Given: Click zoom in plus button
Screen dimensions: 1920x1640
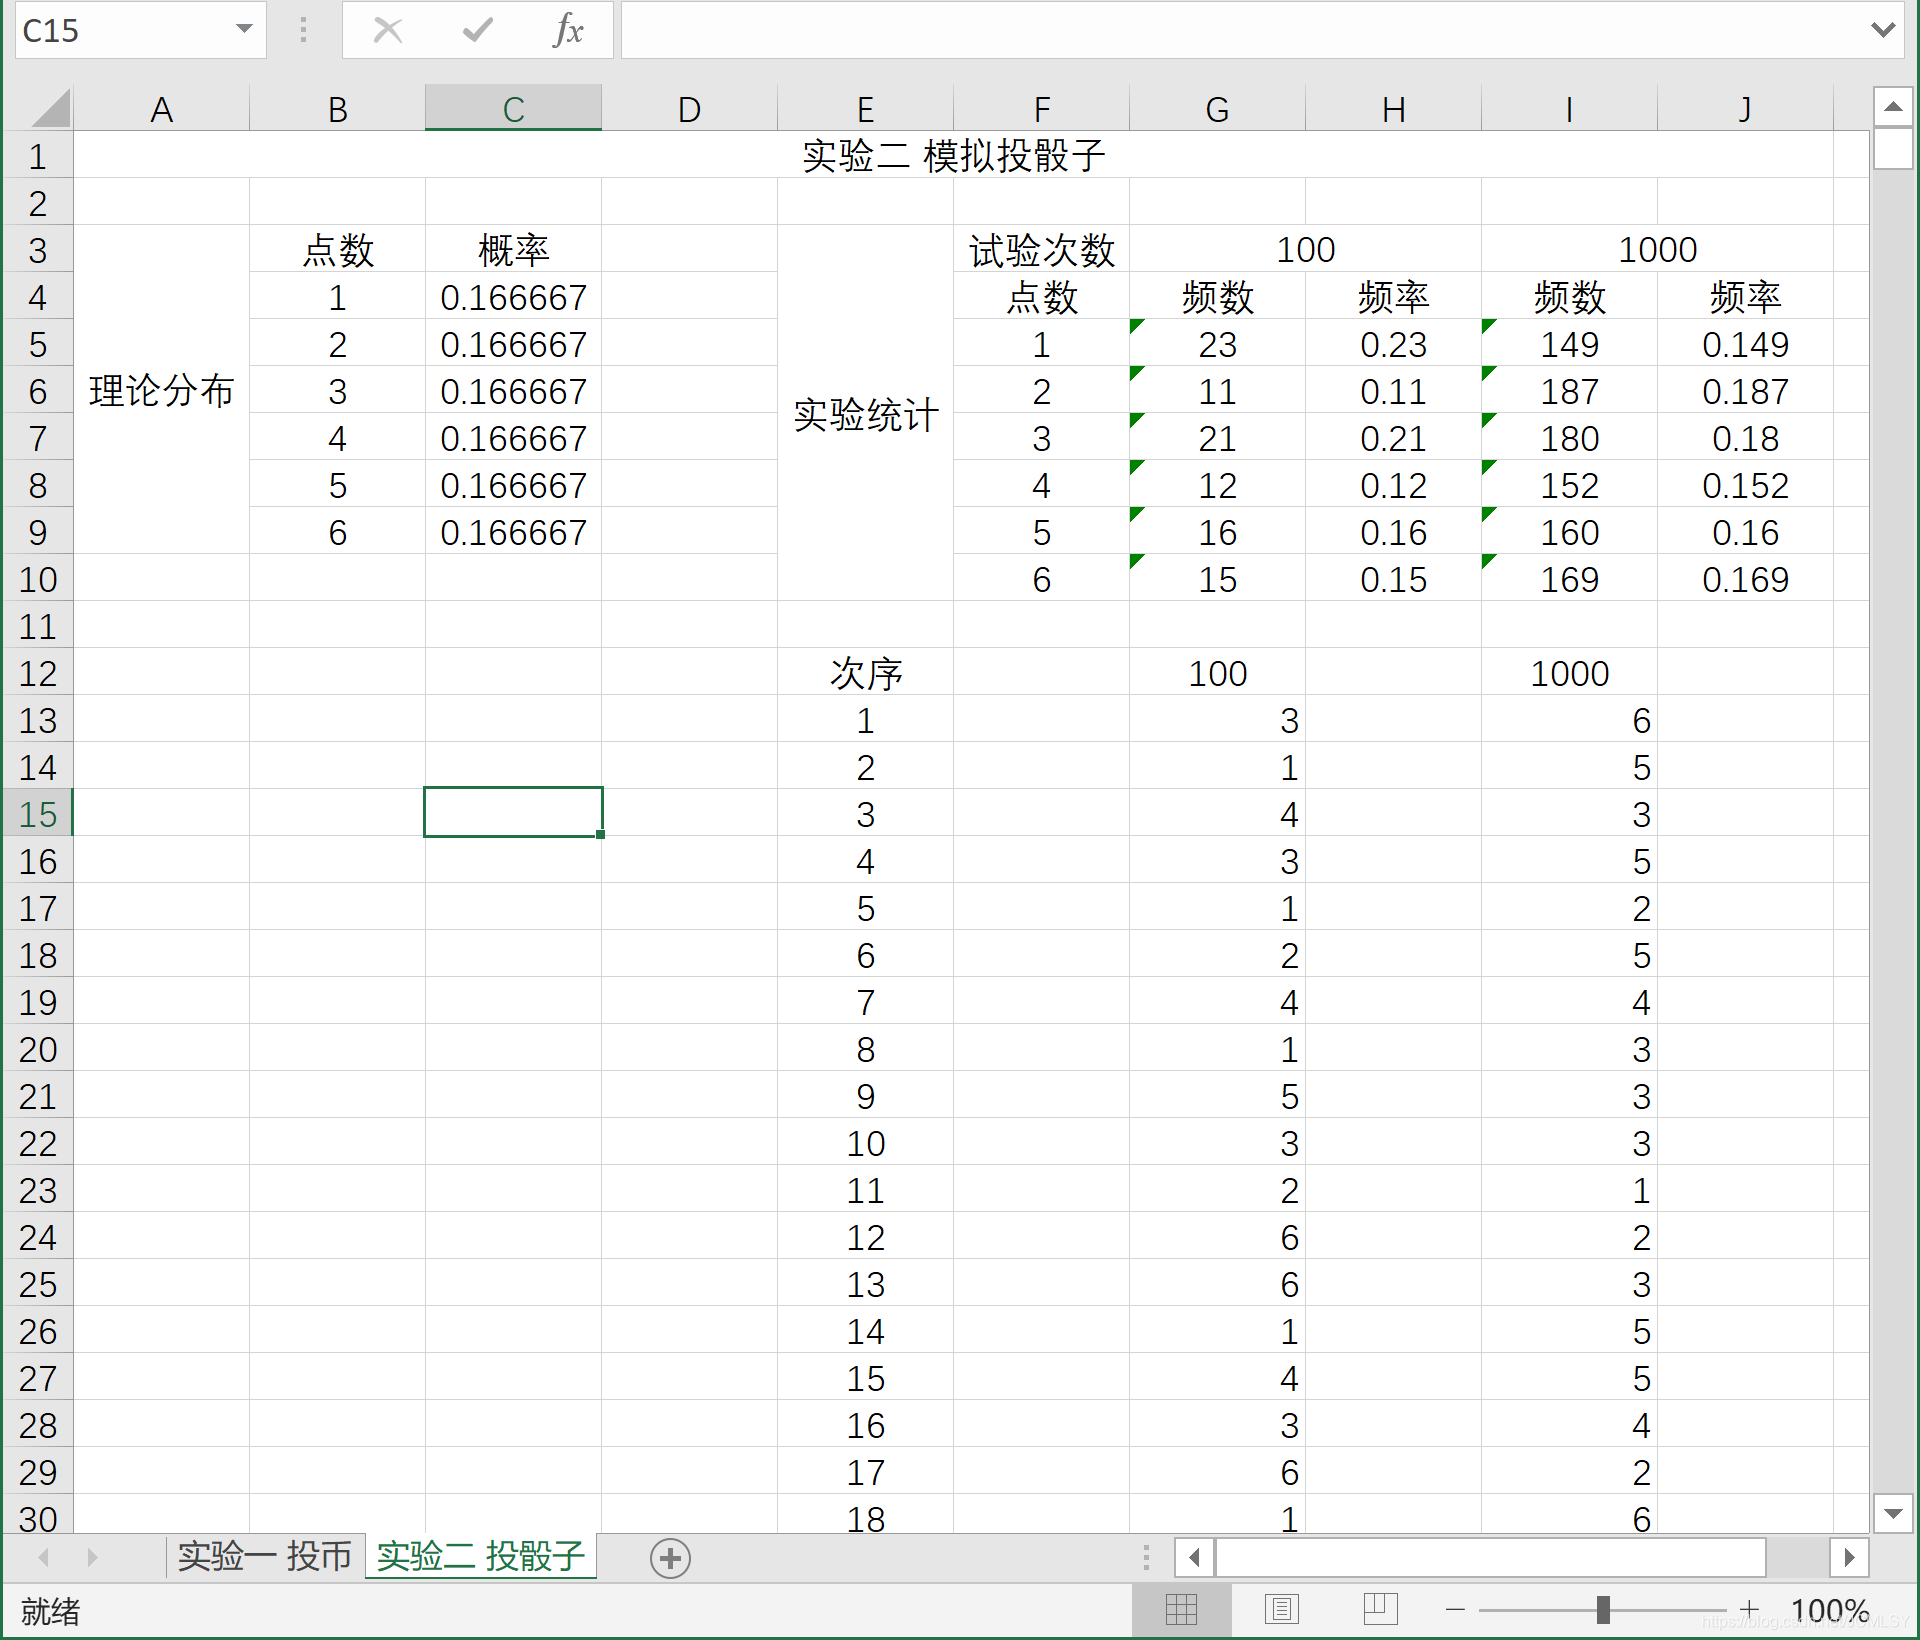Looking at the screenshot, I should (x=1749, y=1609).
